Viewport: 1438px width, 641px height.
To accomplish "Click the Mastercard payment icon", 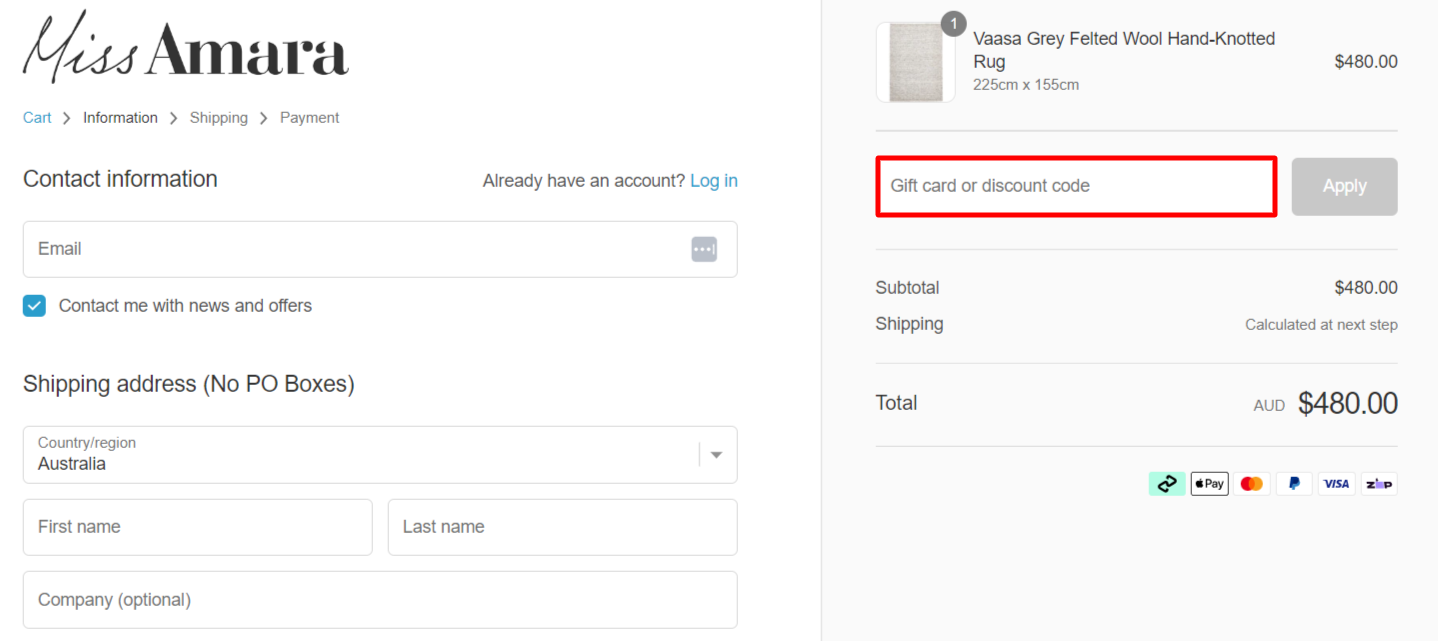I will 1251,483.
